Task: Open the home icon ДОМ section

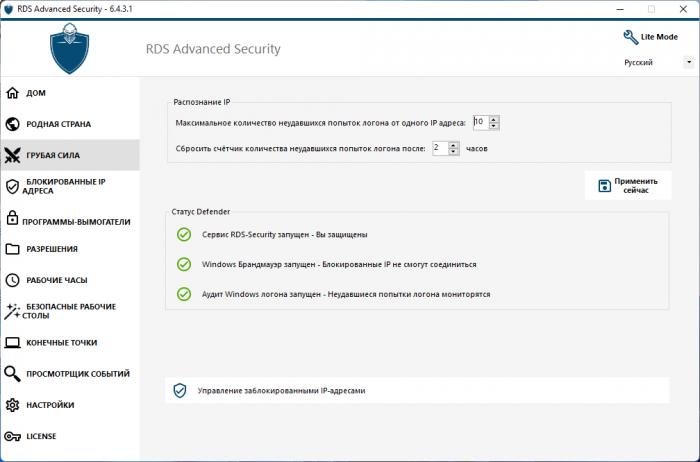Action: (x=12, y=93)
